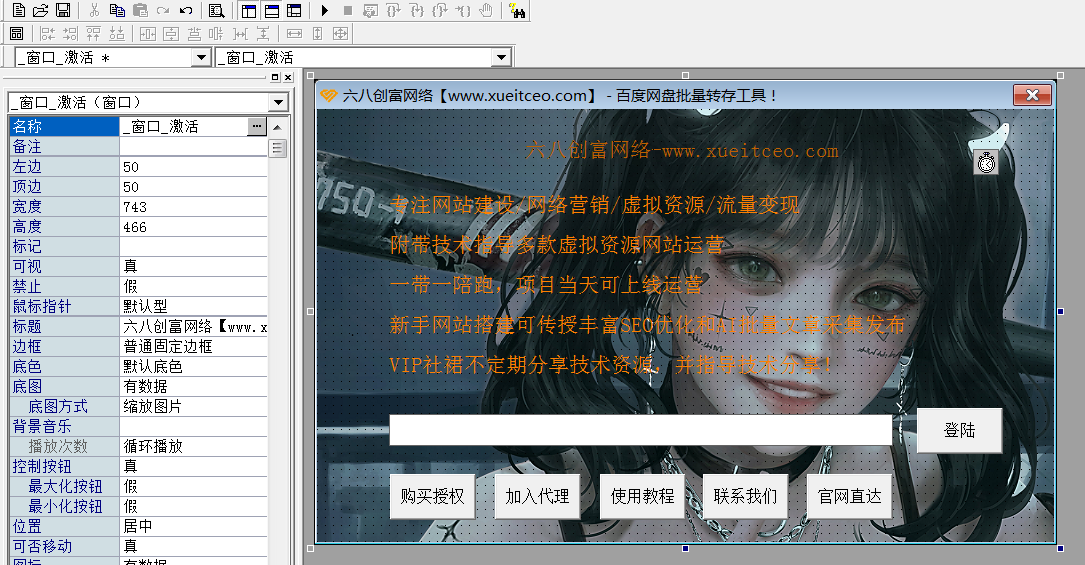This screenshot has width=1085, height=565.
Task: Open the '_窗口_激活 *' left combo dropdown
Action: (201, 57)
